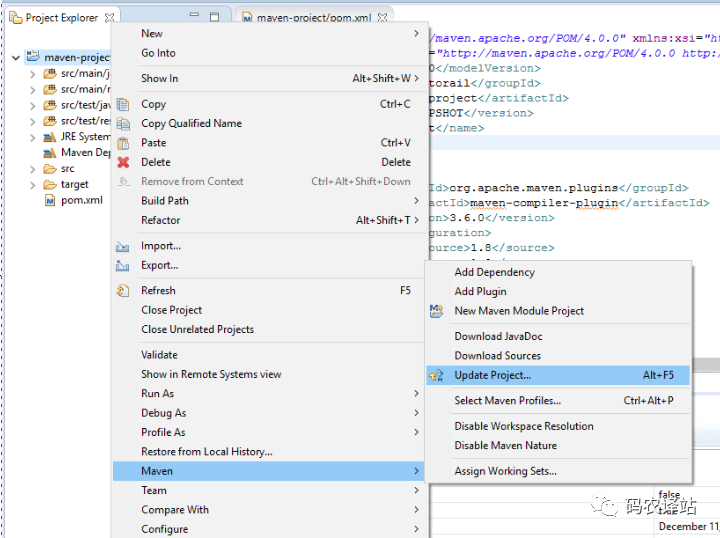Click the Refresh icon in context menu
This screenshot has height=538, width=720.
123,291
